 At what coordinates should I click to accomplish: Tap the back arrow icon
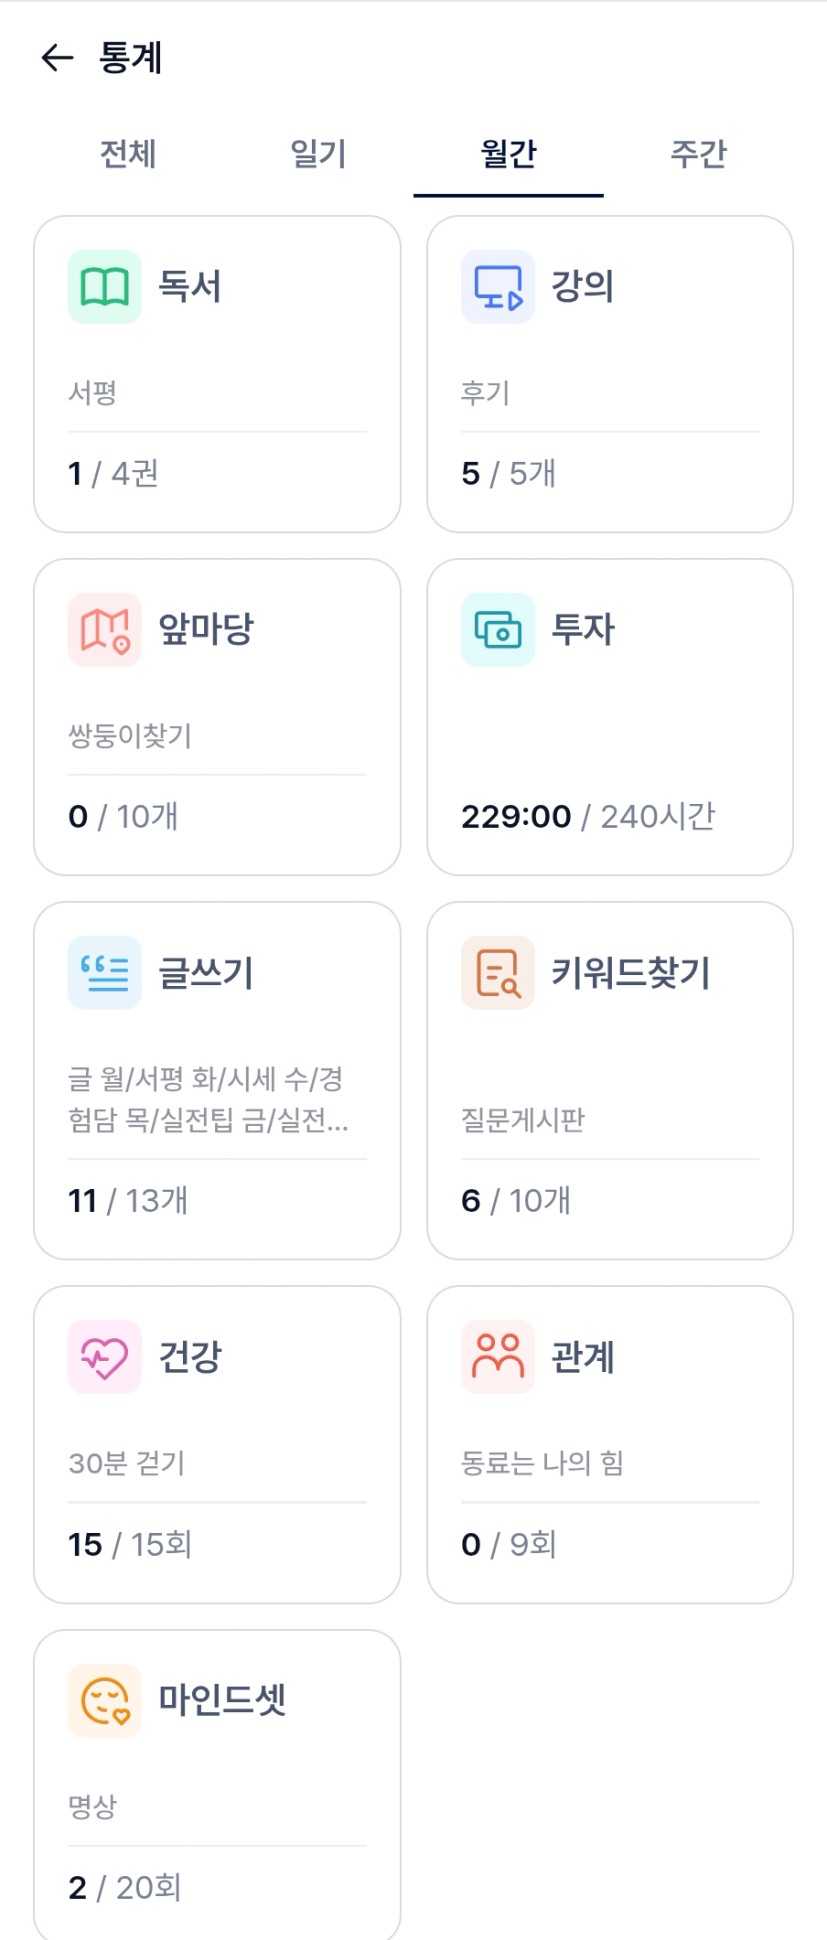click(57, 58)
